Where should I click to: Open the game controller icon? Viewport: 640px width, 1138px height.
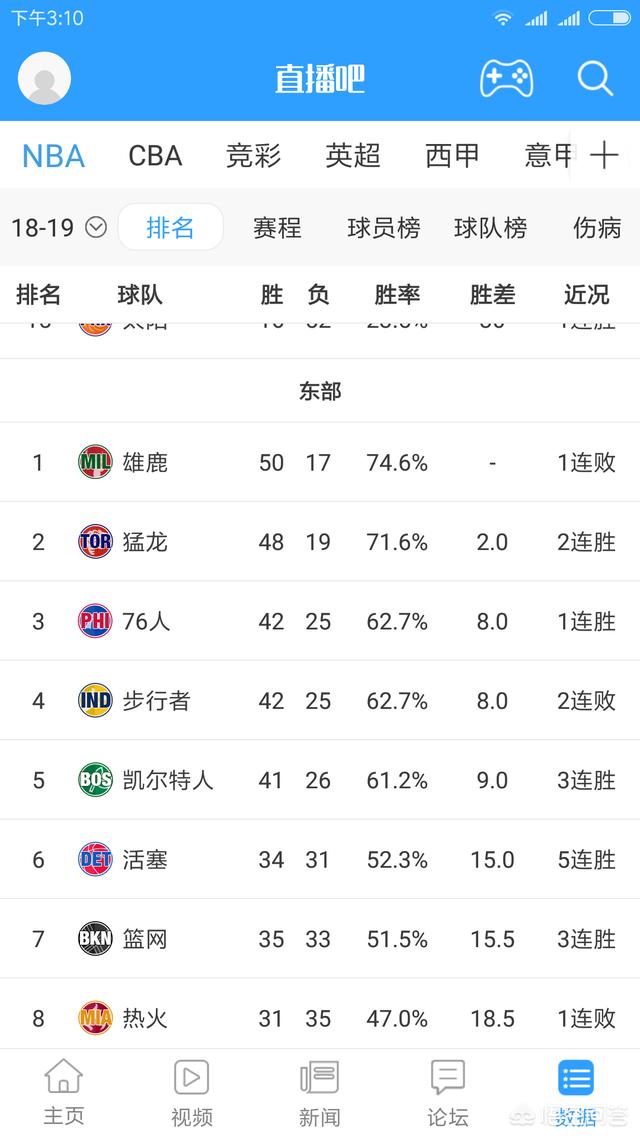pos(506,78)
